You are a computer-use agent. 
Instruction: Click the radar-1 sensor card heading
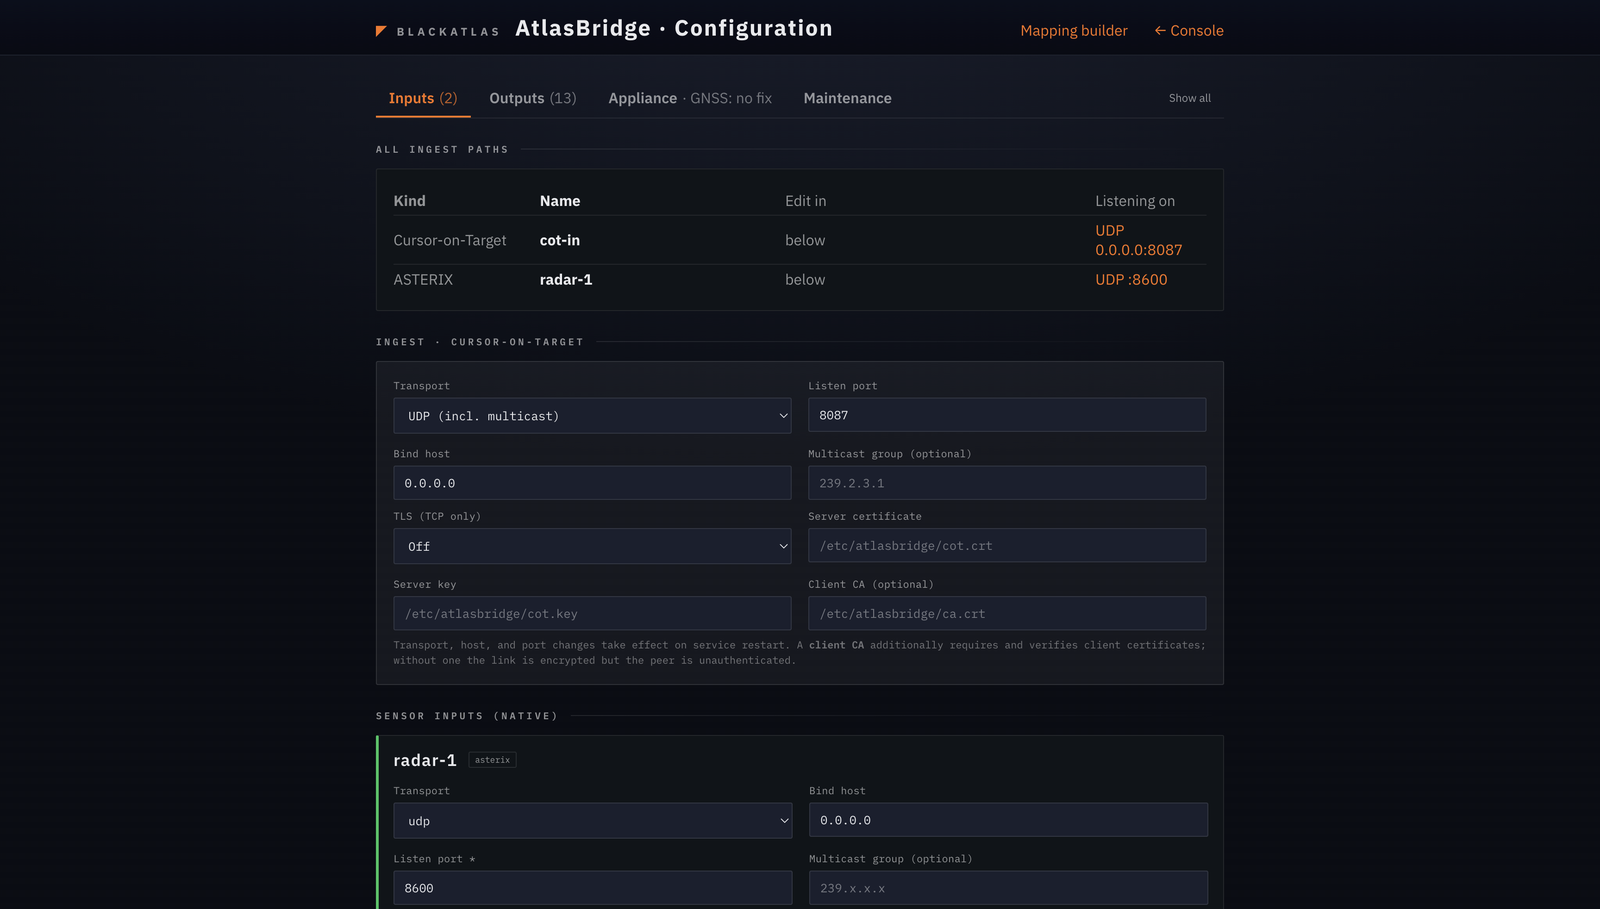pyautogui.click(x=425, y=760)
